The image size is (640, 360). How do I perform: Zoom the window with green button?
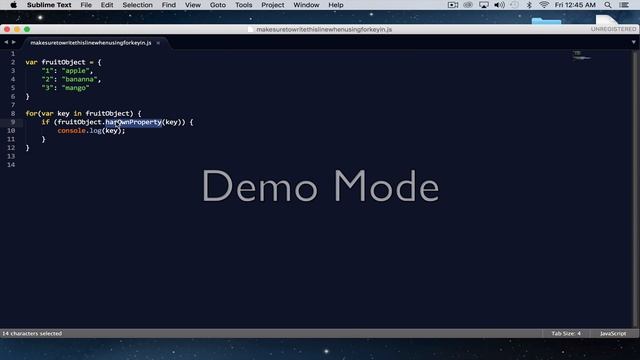tap(27, 29)
